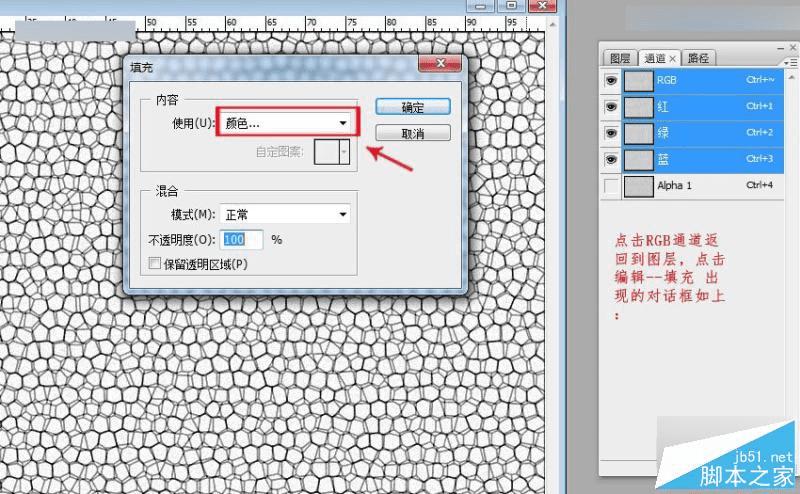Select the 蓝 channel row label
The width and height of the screenshot is (800, 494).
(x=663, y=160)
